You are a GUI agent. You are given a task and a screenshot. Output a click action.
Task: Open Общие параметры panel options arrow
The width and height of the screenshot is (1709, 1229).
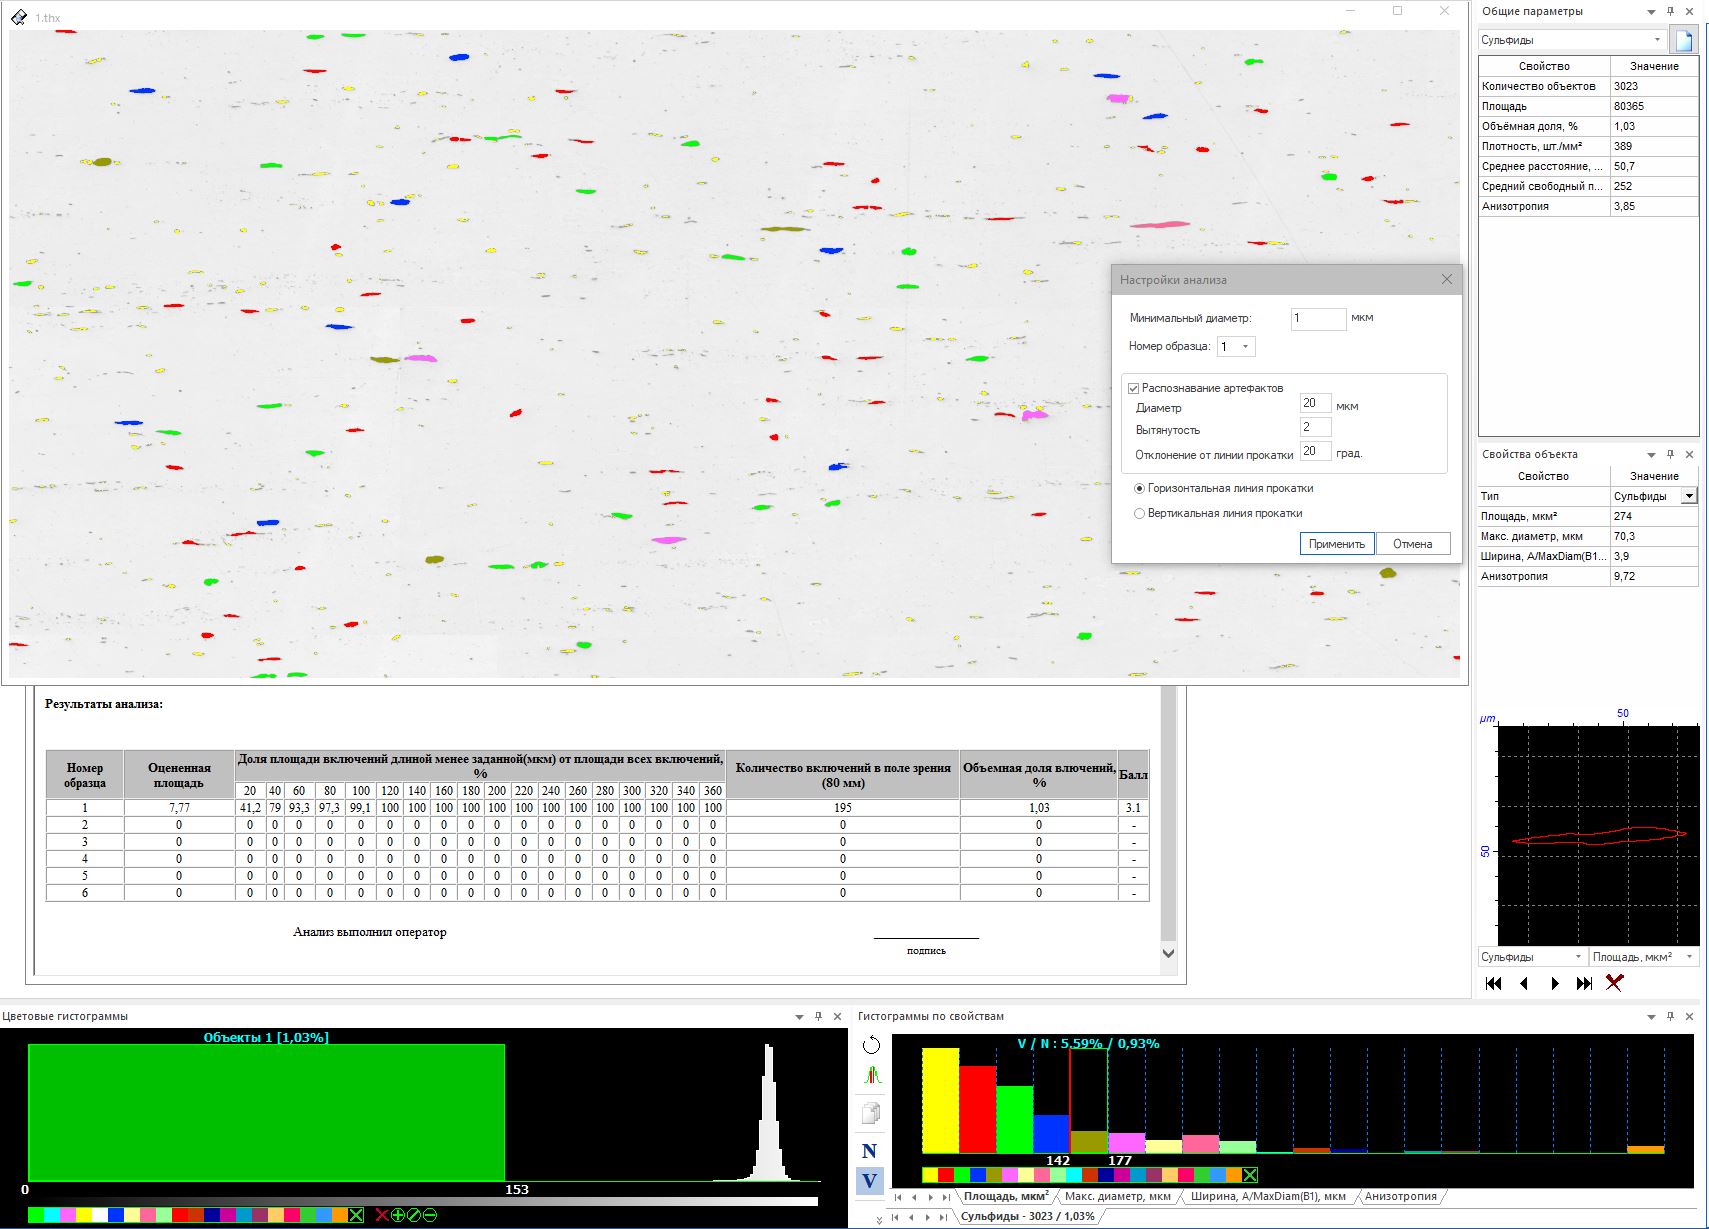[x=1651, y=12]
